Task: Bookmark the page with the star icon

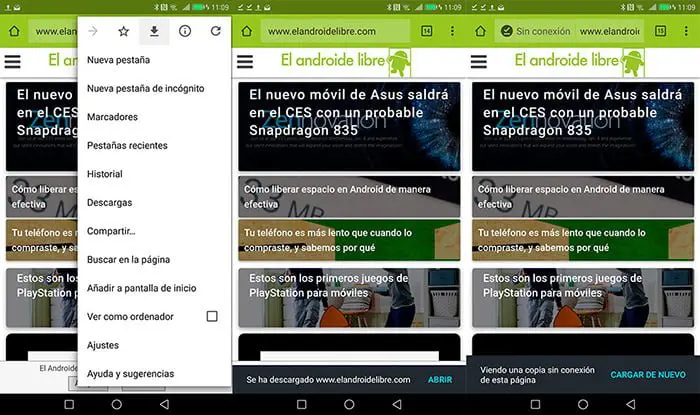Action: click(124, 31)
